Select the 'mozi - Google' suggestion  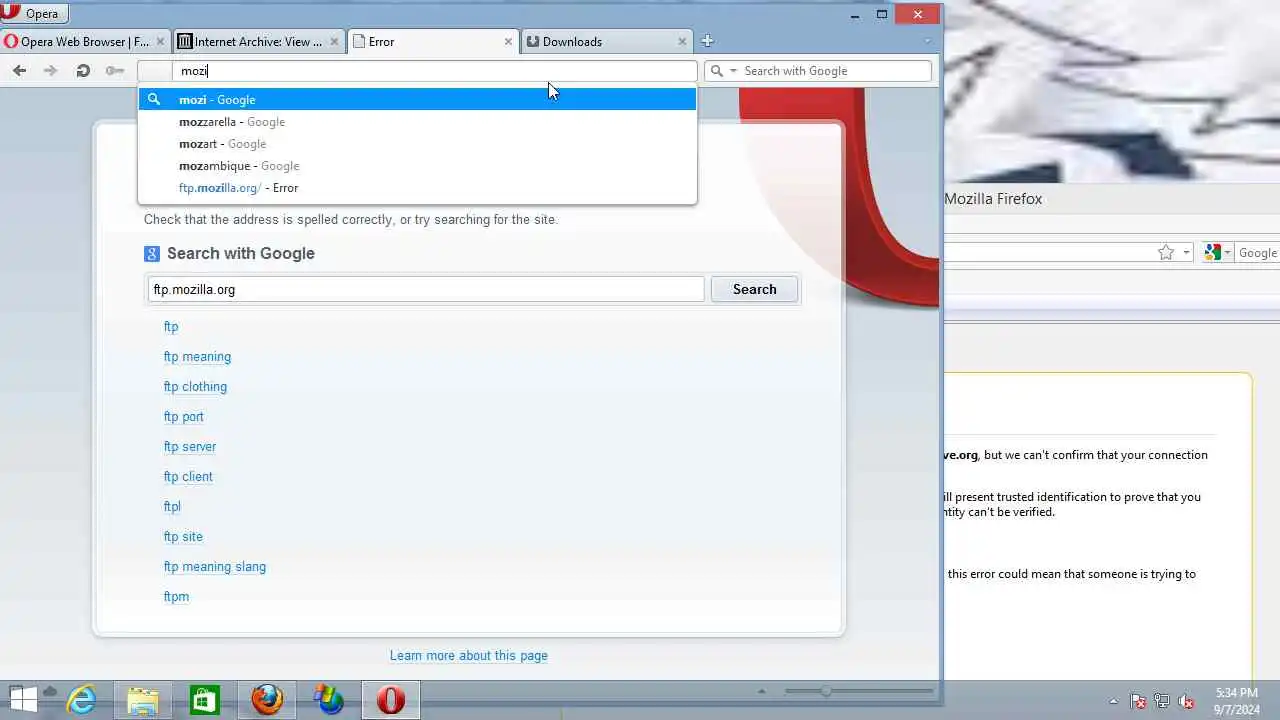pyautogui.click(x=417, y=99)
